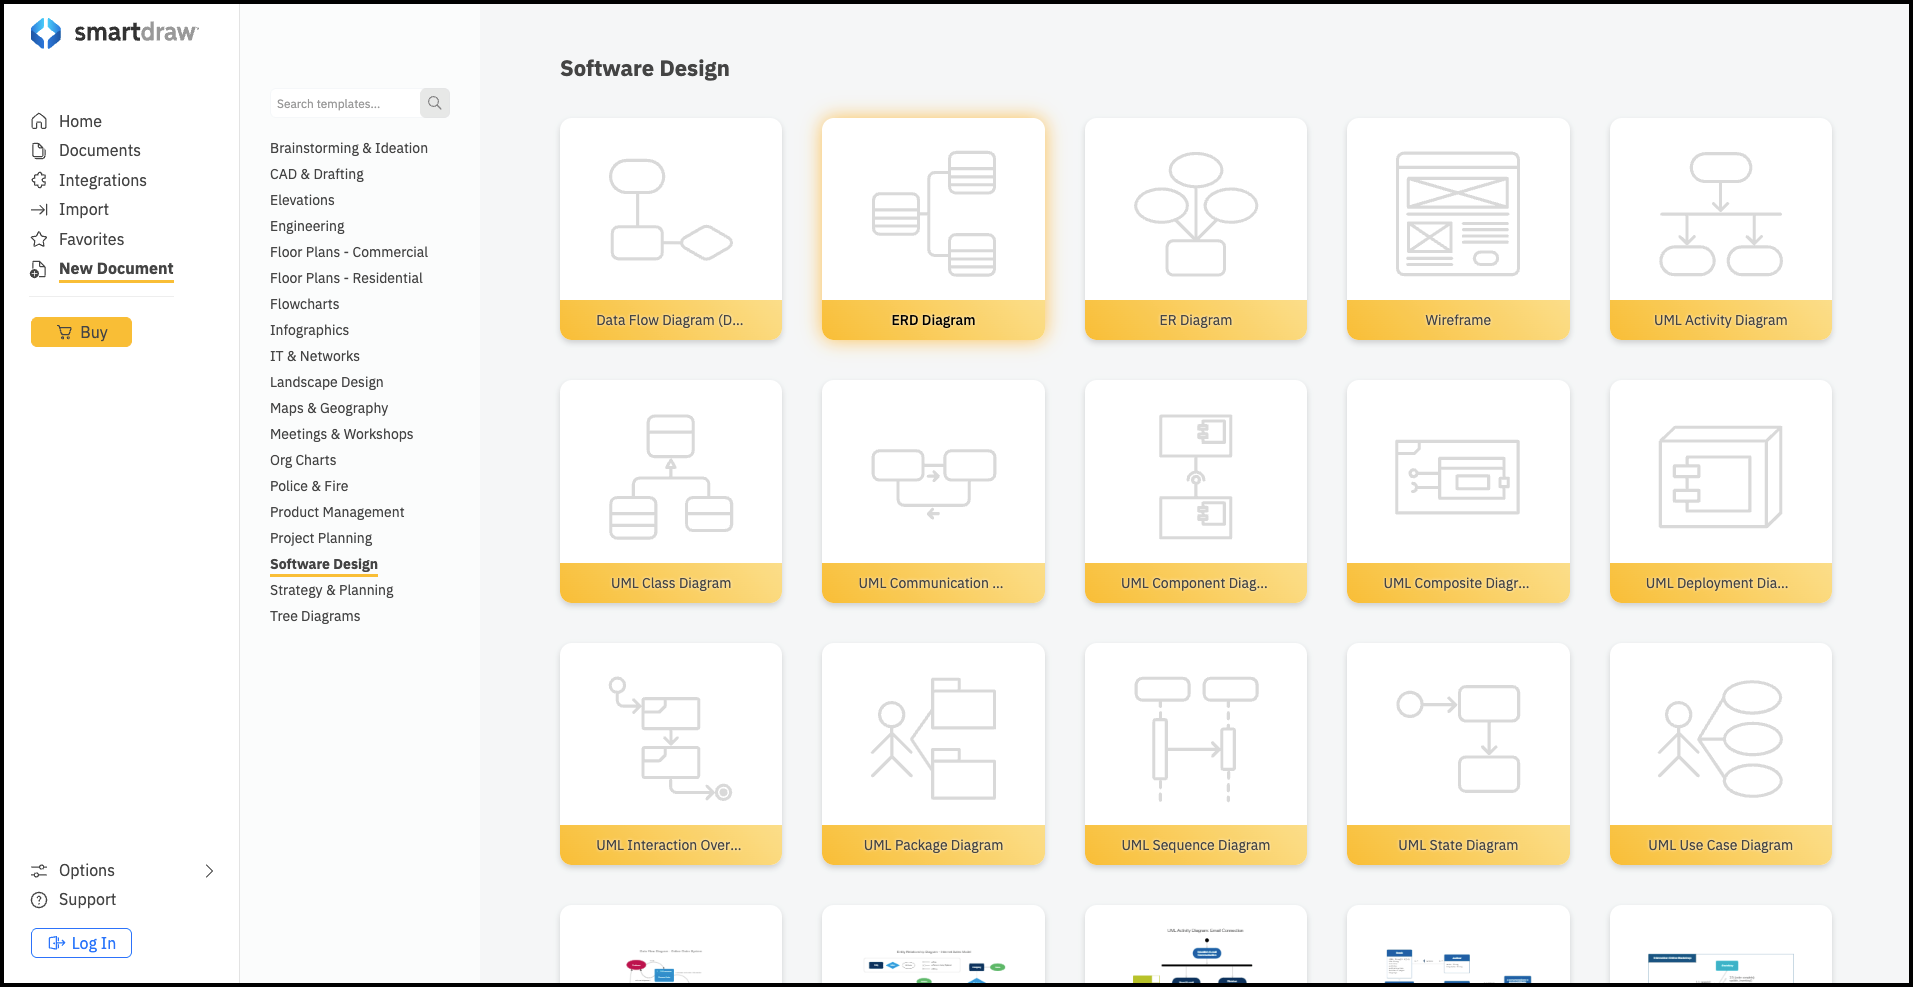1913x987 pixels.
Task: Open Integrations in sidebar
Action: coord(103,180)
